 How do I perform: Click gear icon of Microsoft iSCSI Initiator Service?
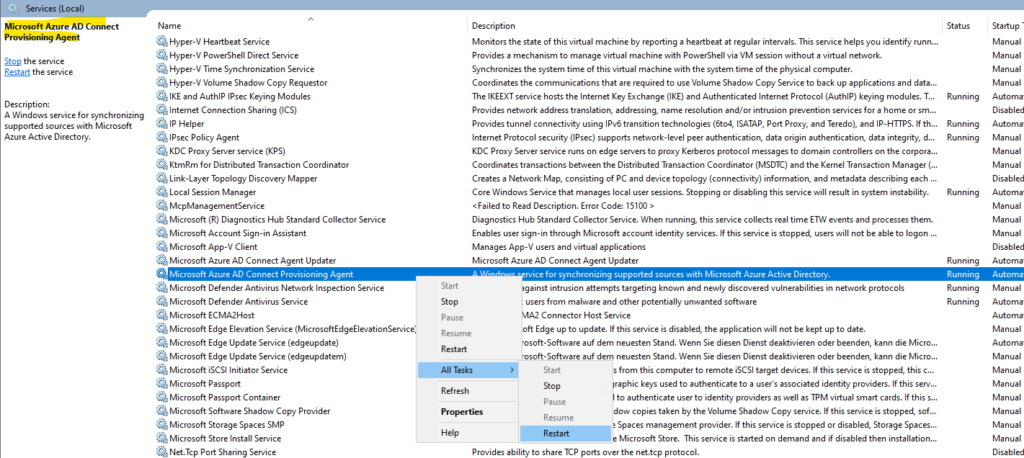tap(162, 370)
